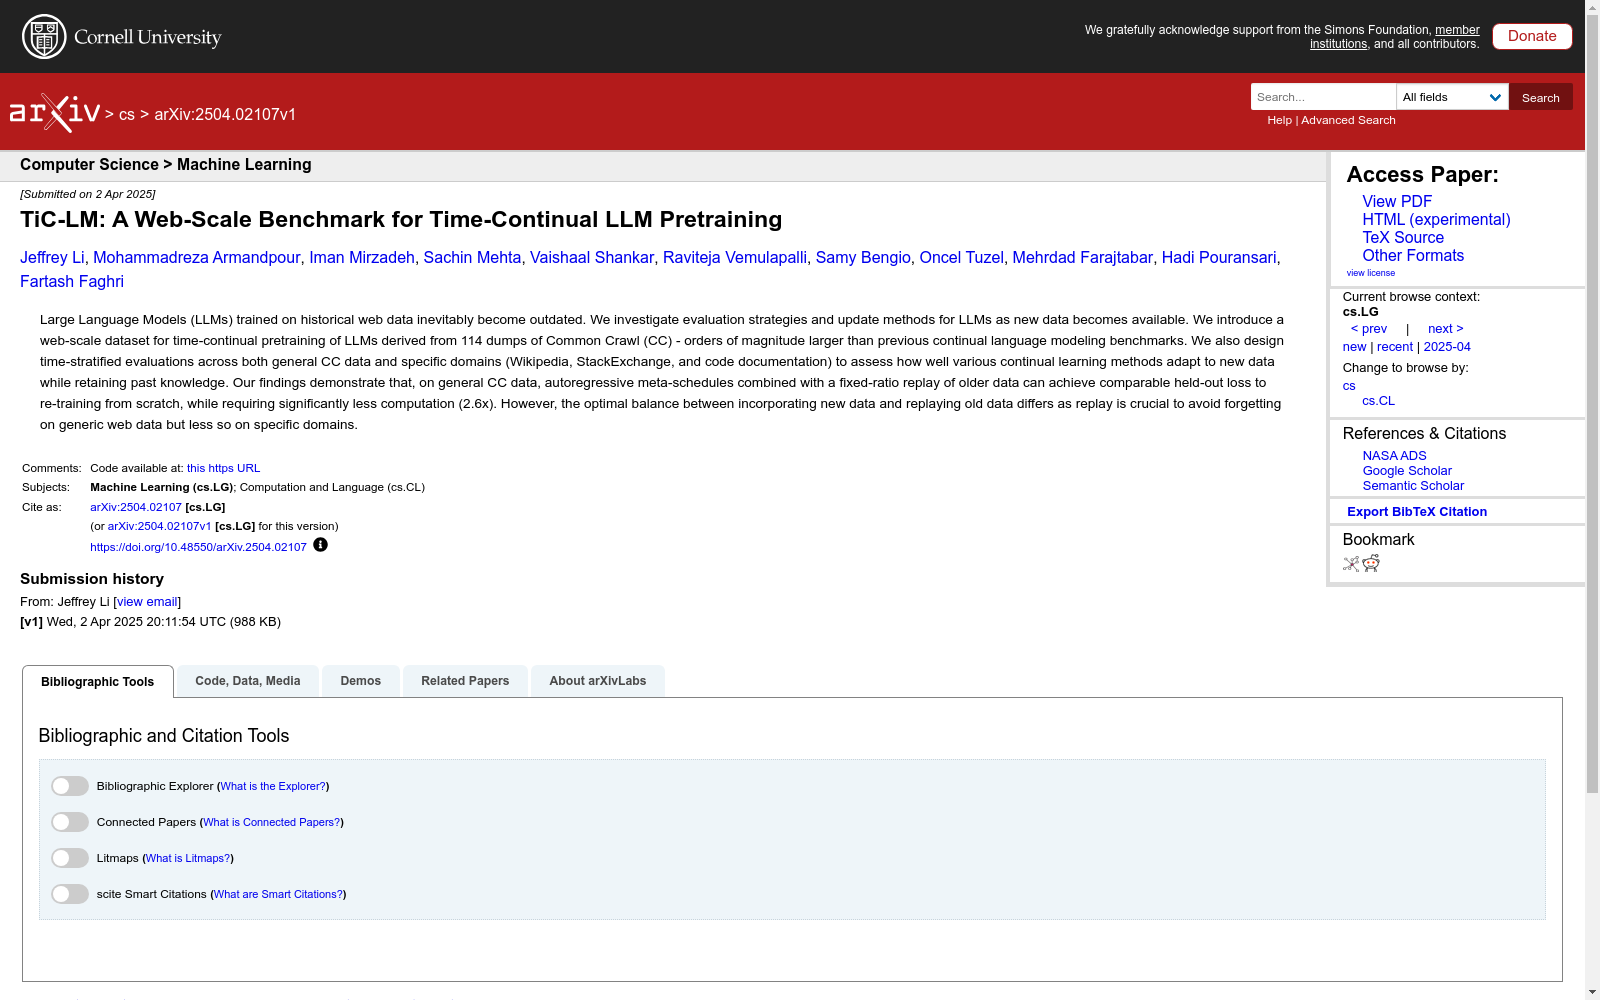Open author Fartash Faghri link
The height and width of the screenshot is (1000, 1600).
(x=72, y=282)
